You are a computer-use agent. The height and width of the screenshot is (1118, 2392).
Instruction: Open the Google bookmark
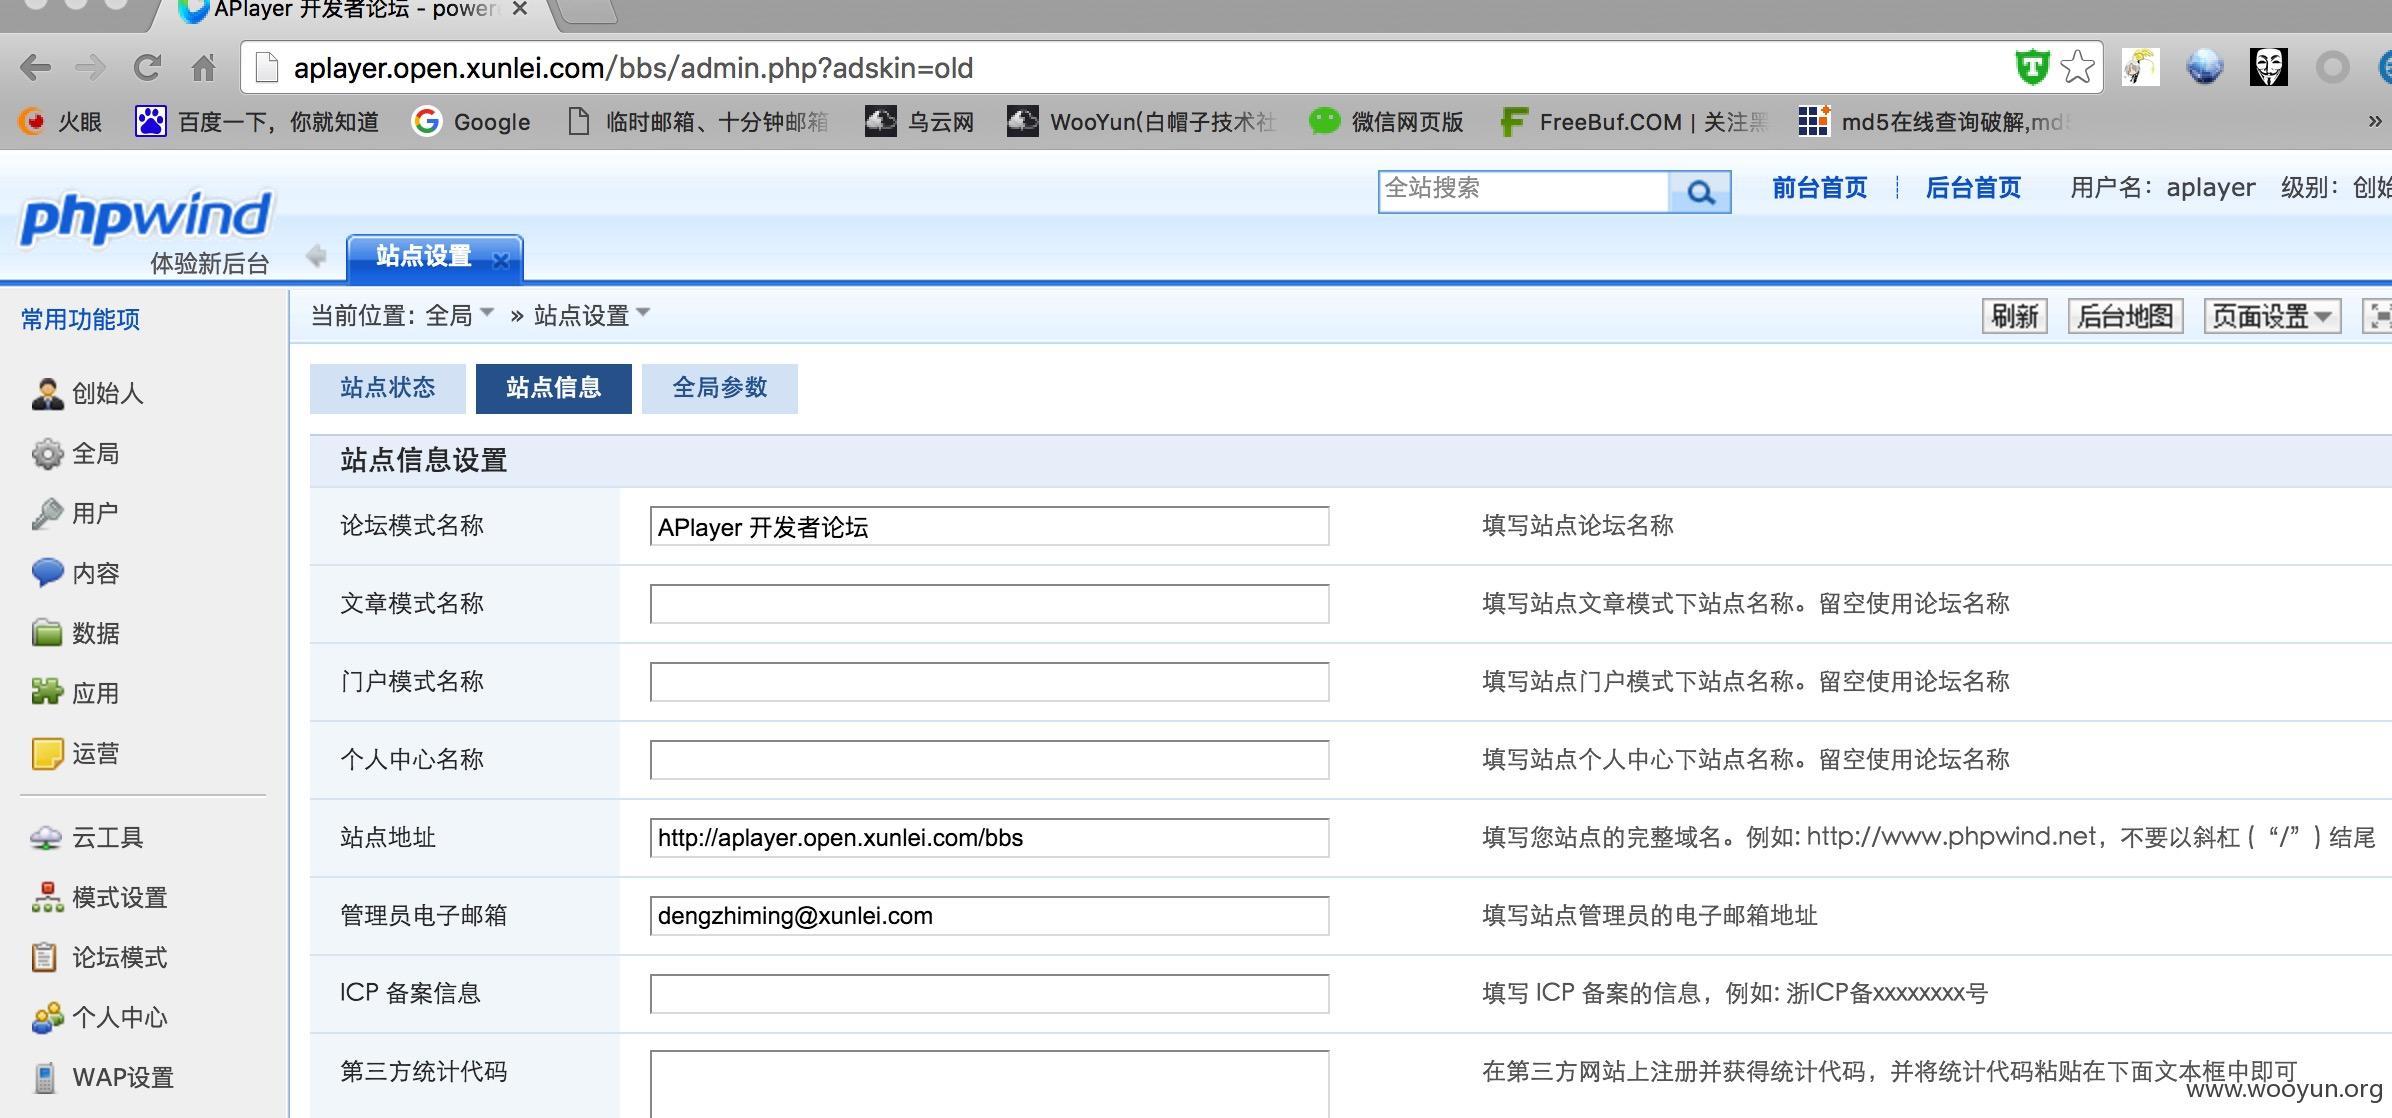pyautogui.click(x=472, y=122)
